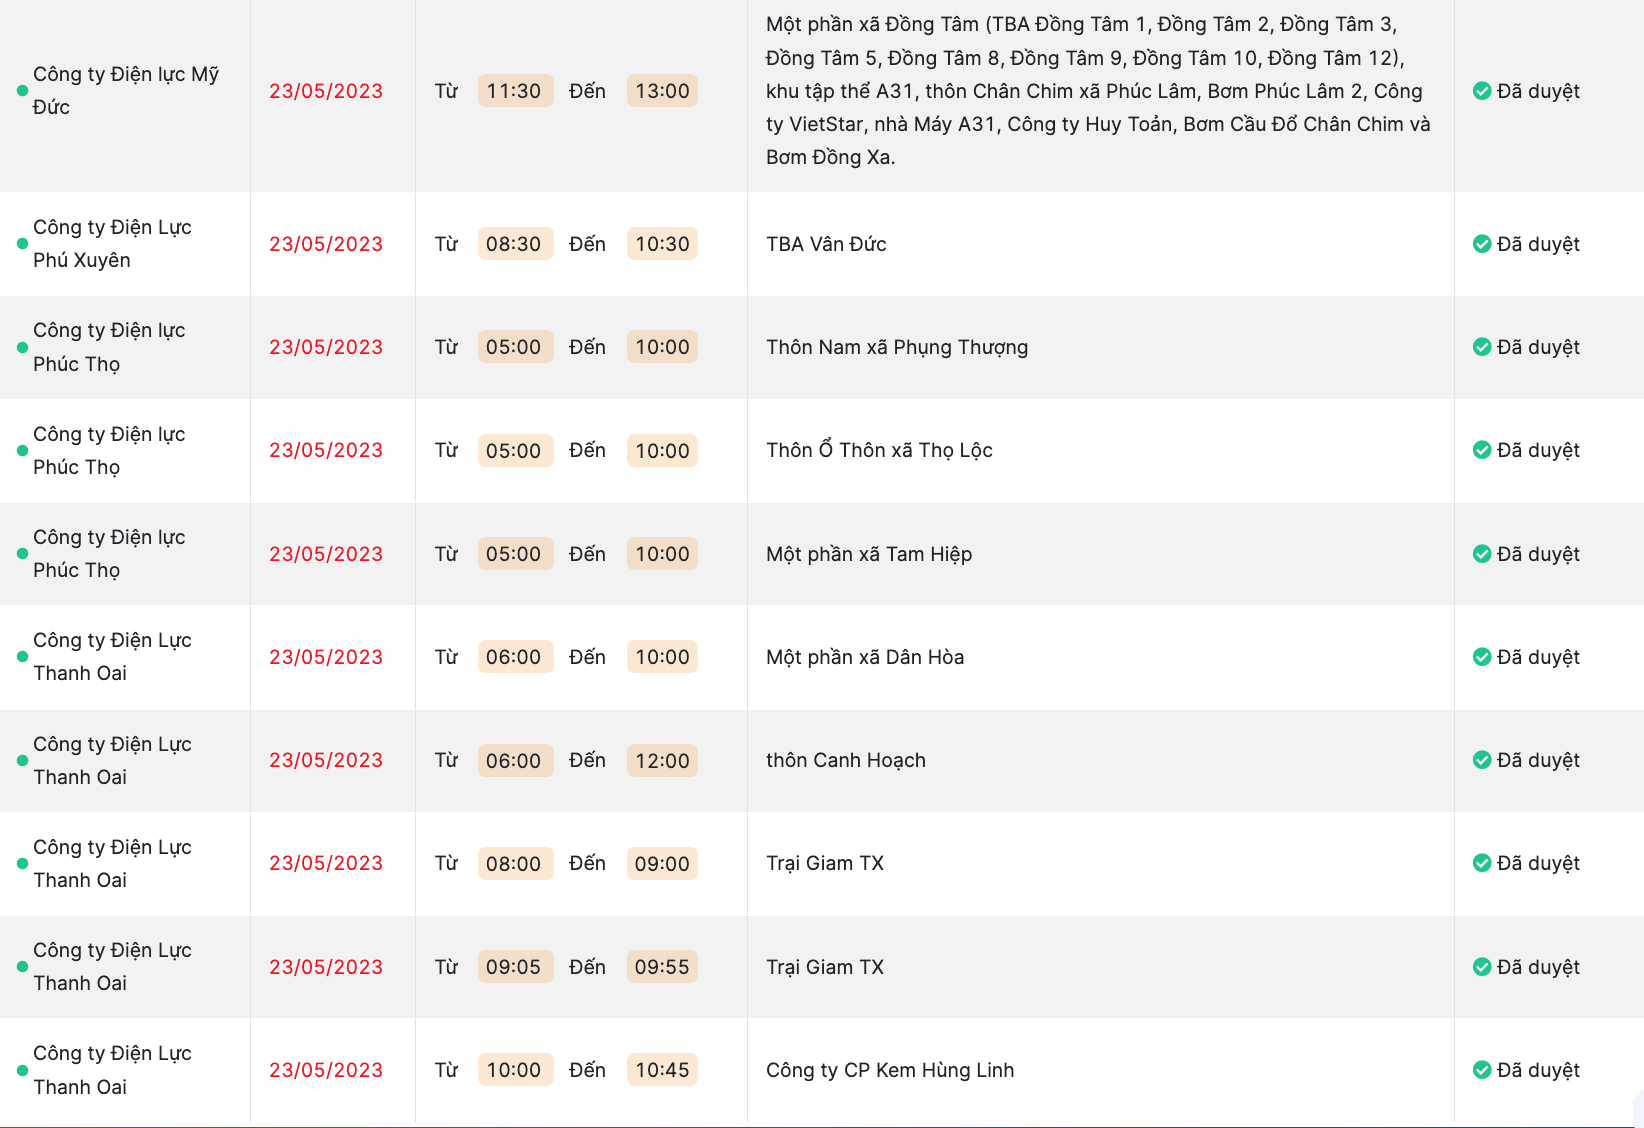Select the 09:05 start time badge

(514, 967)
